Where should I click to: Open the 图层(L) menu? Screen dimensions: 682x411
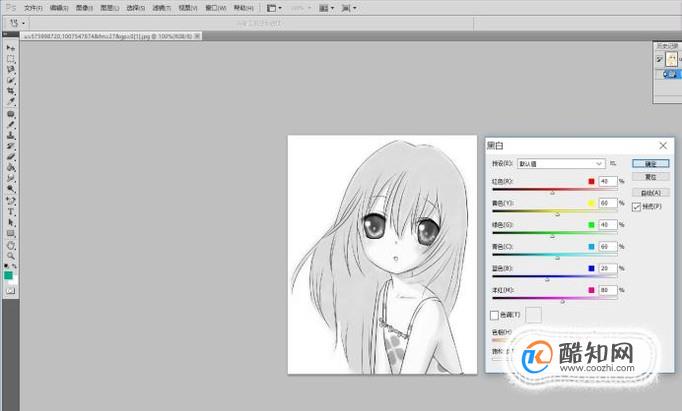[x=110, y=8]
